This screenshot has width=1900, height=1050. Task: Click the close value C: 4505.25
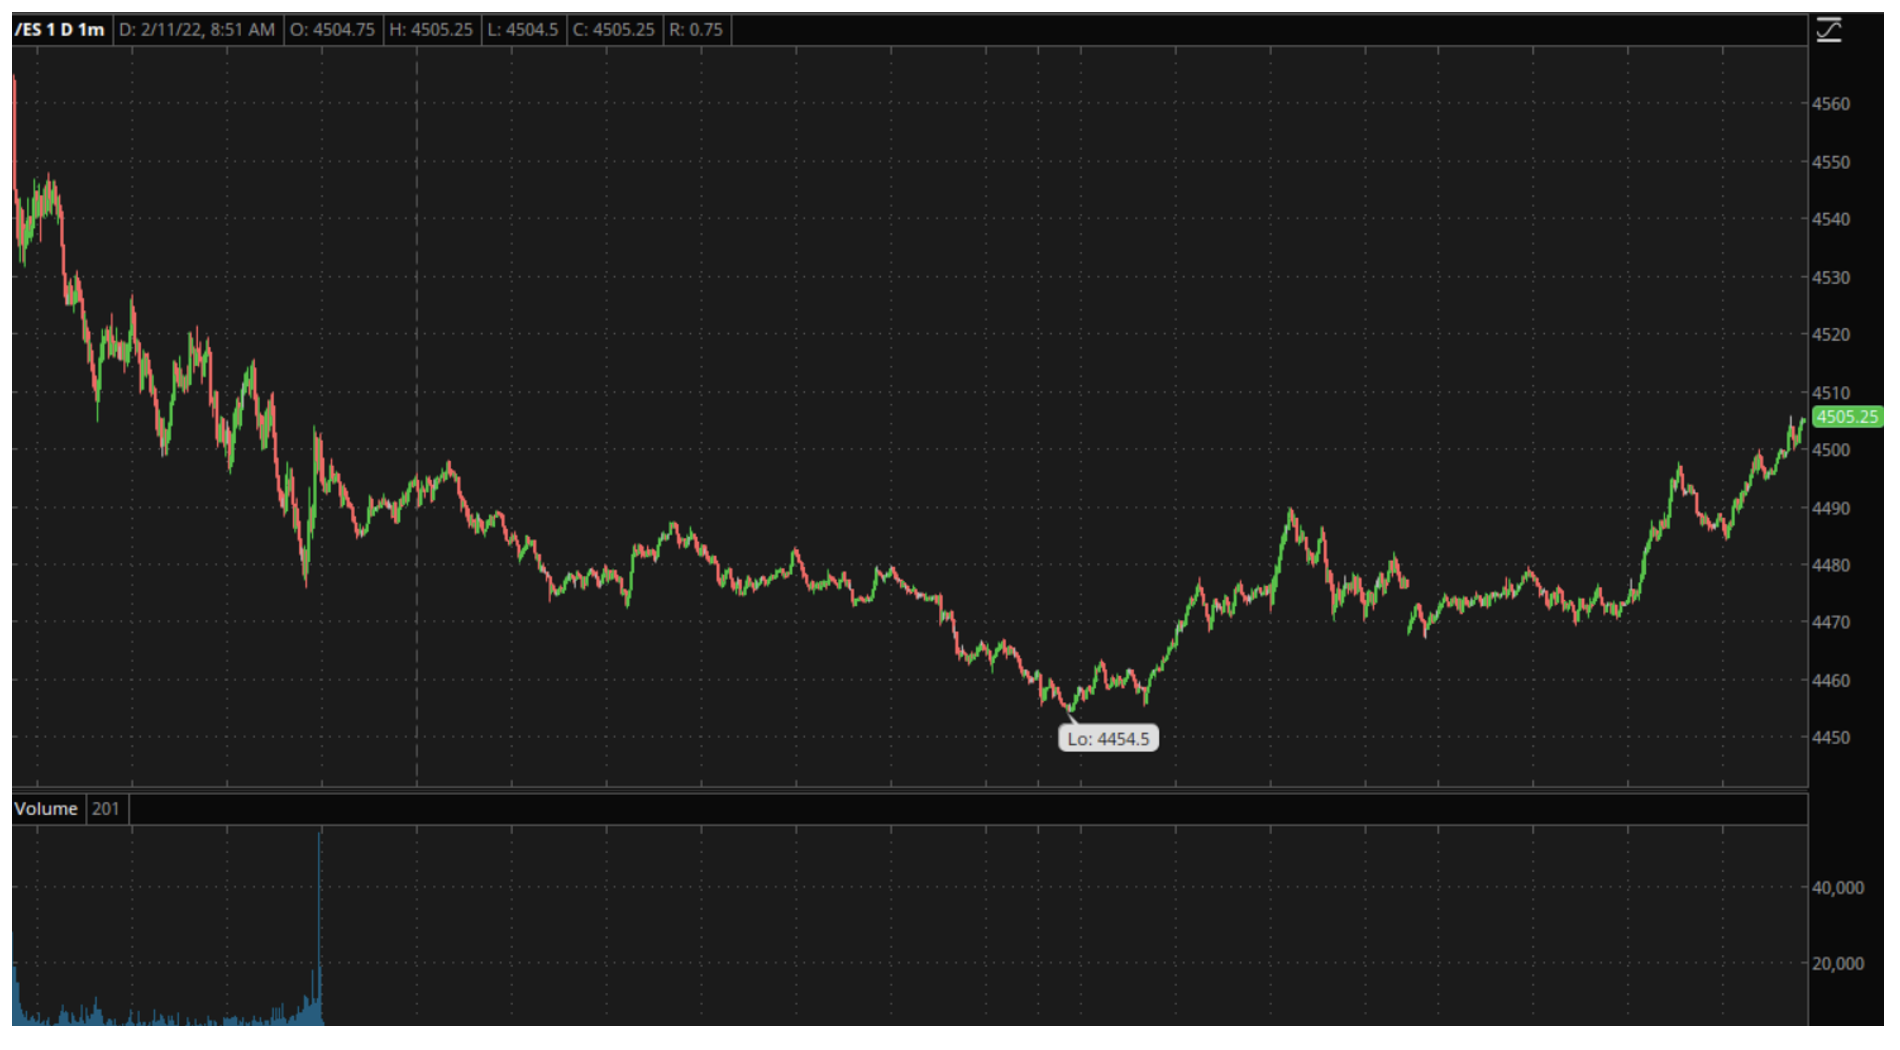613,30
